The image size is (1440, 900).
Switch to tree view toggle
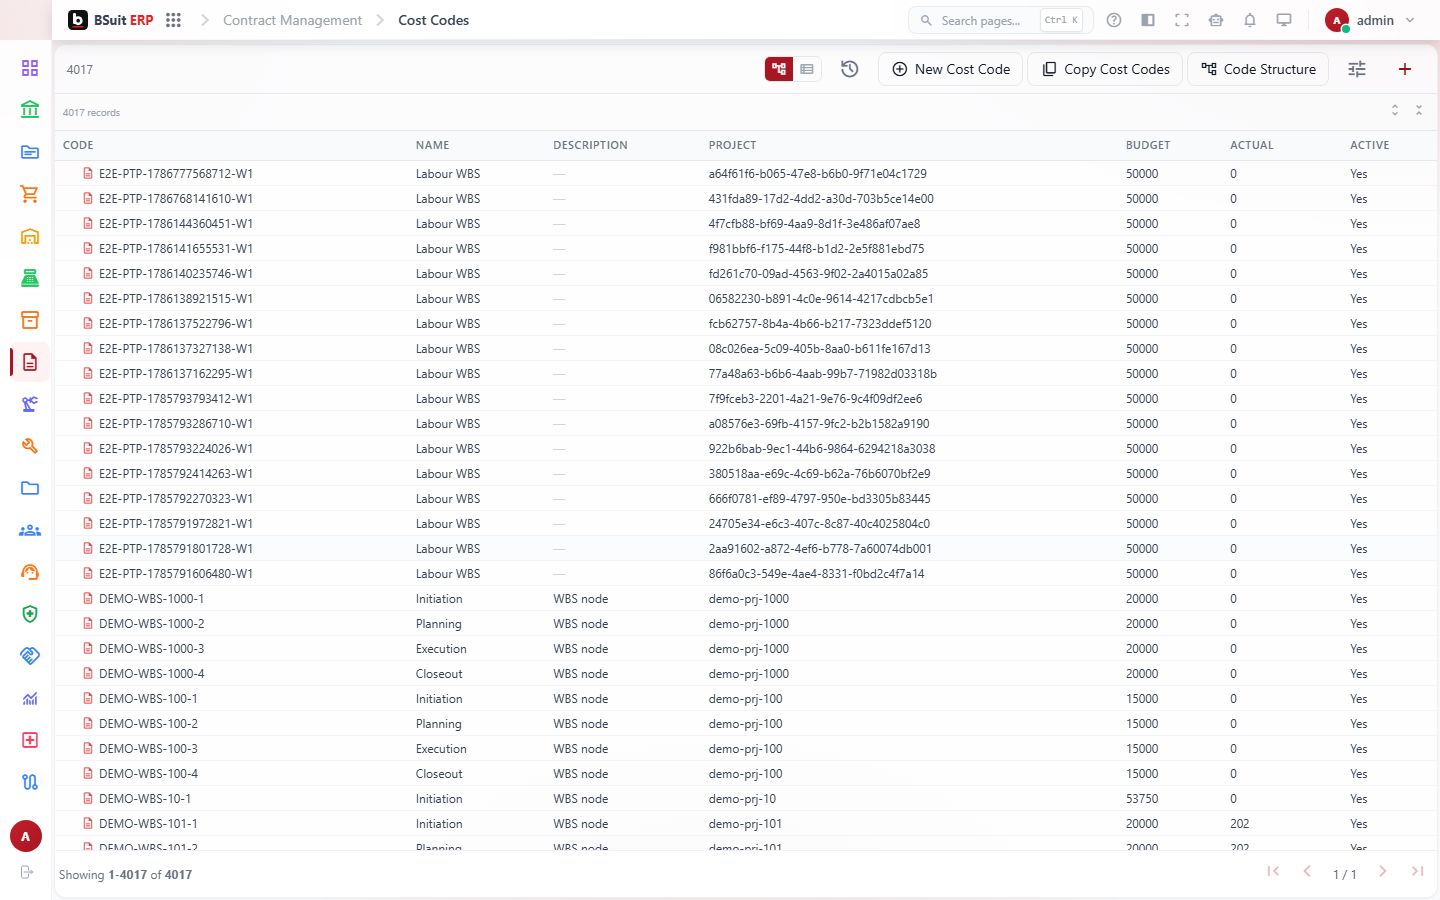pyautogui.click(x=779, y=69)
